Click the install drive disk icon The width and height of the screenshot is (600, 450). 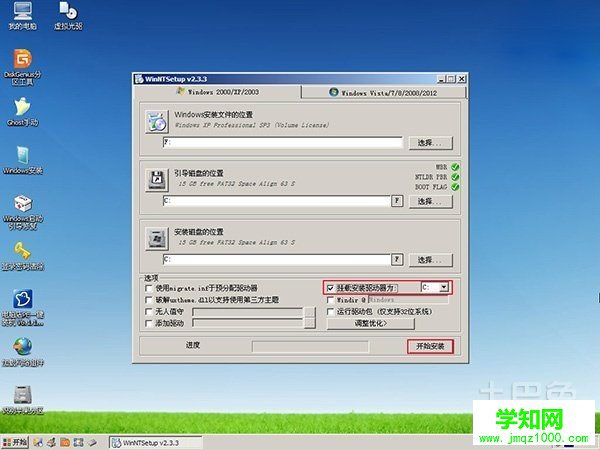pyautogui.click(x=157, y=239)
